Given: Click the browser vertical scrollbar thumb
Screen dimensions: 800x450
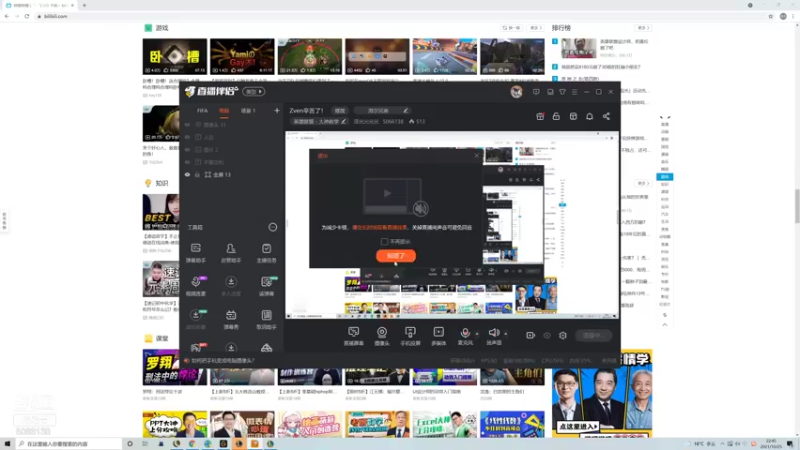Looking at the screenshot, I should click(796, 206).
